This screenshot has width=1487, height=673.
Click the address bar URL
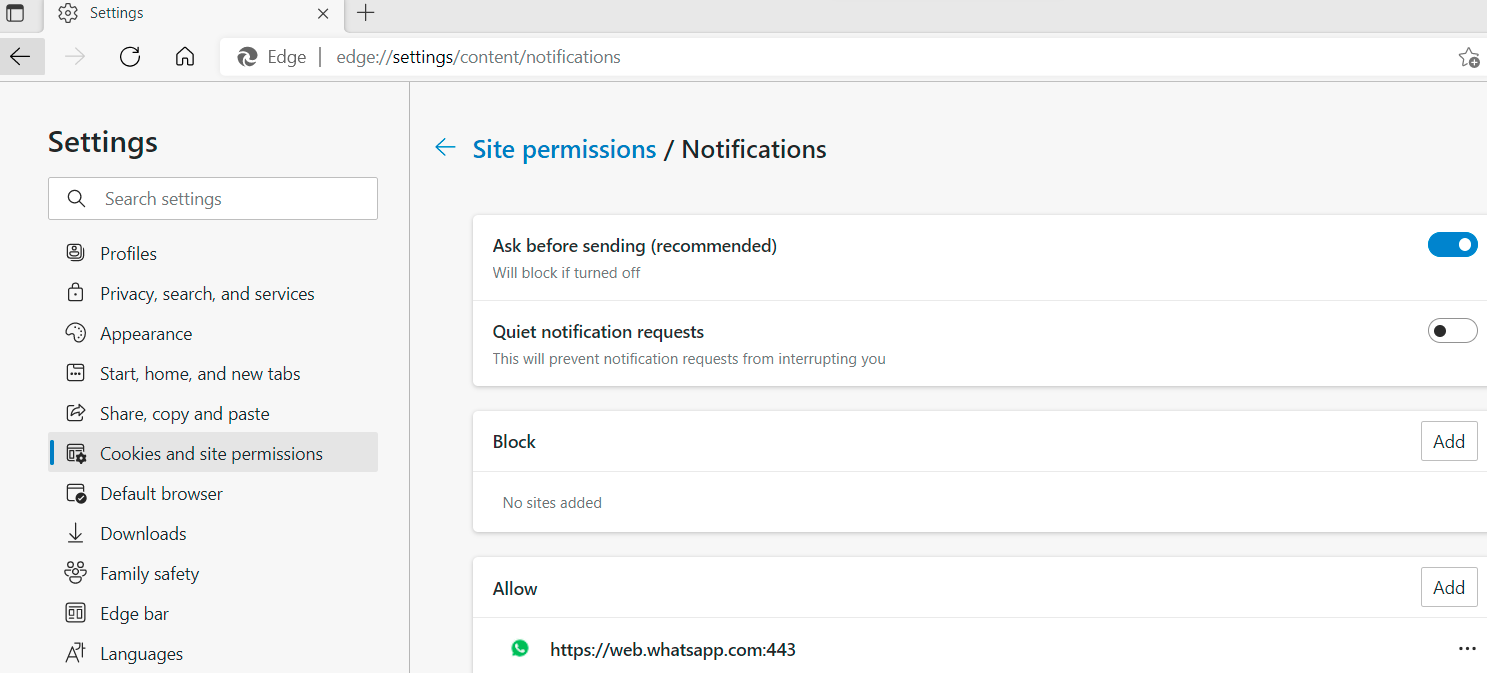click(479, 57)
